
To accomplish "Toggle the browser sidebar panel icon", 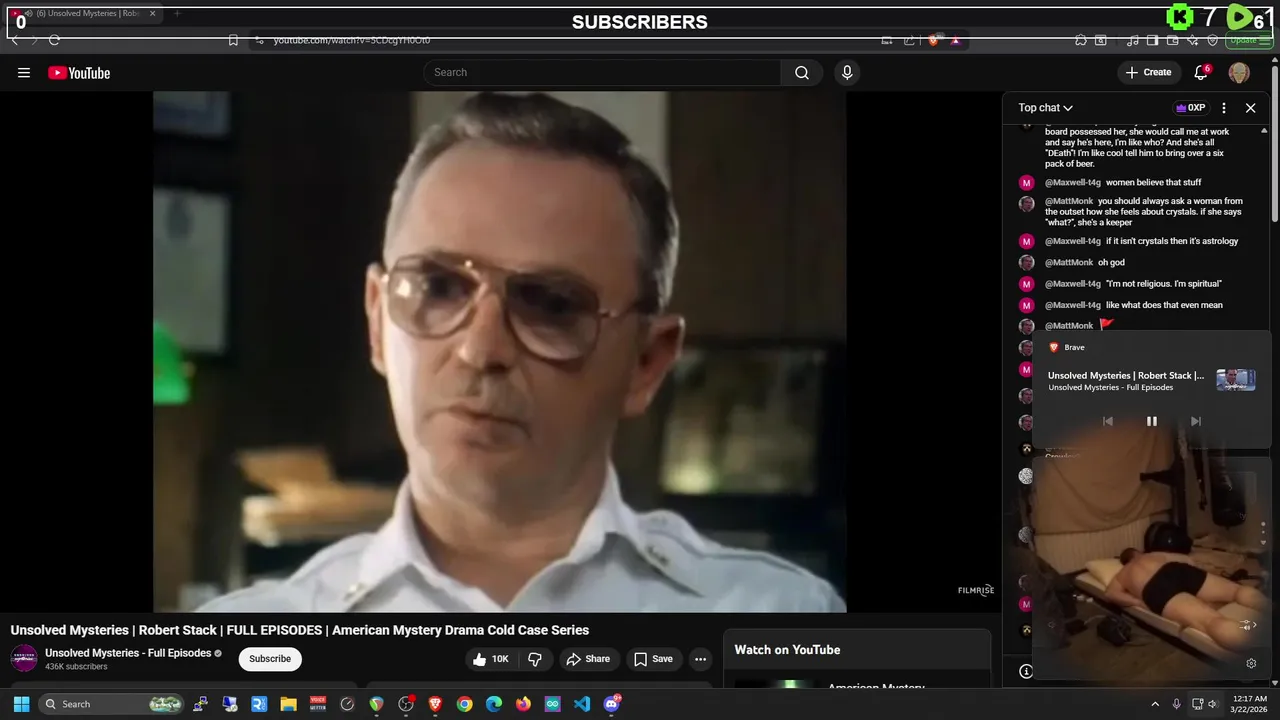I will click(1152, 40).
